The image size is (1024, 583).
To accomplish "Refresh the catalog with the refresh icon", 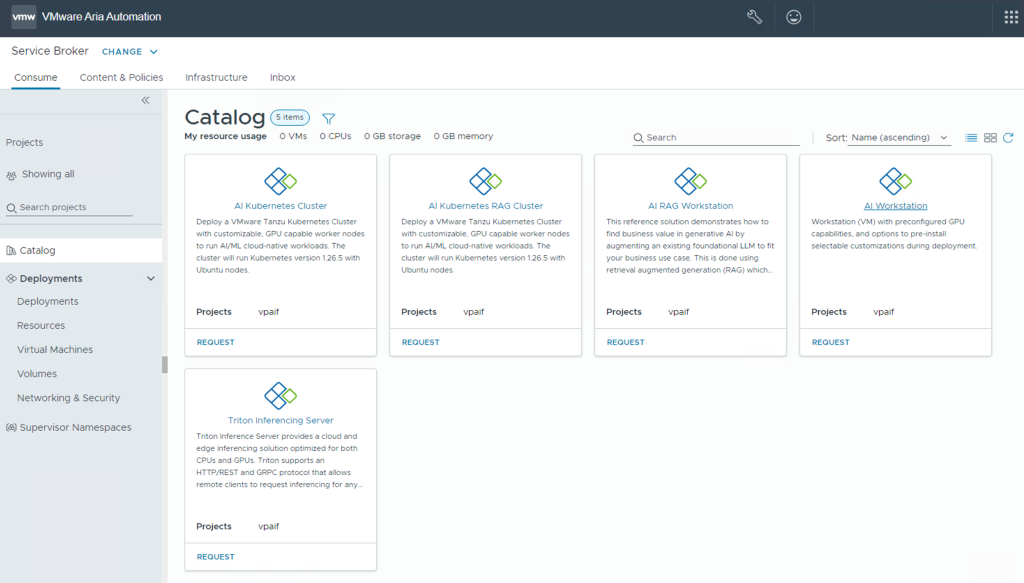I will 1009,139.
